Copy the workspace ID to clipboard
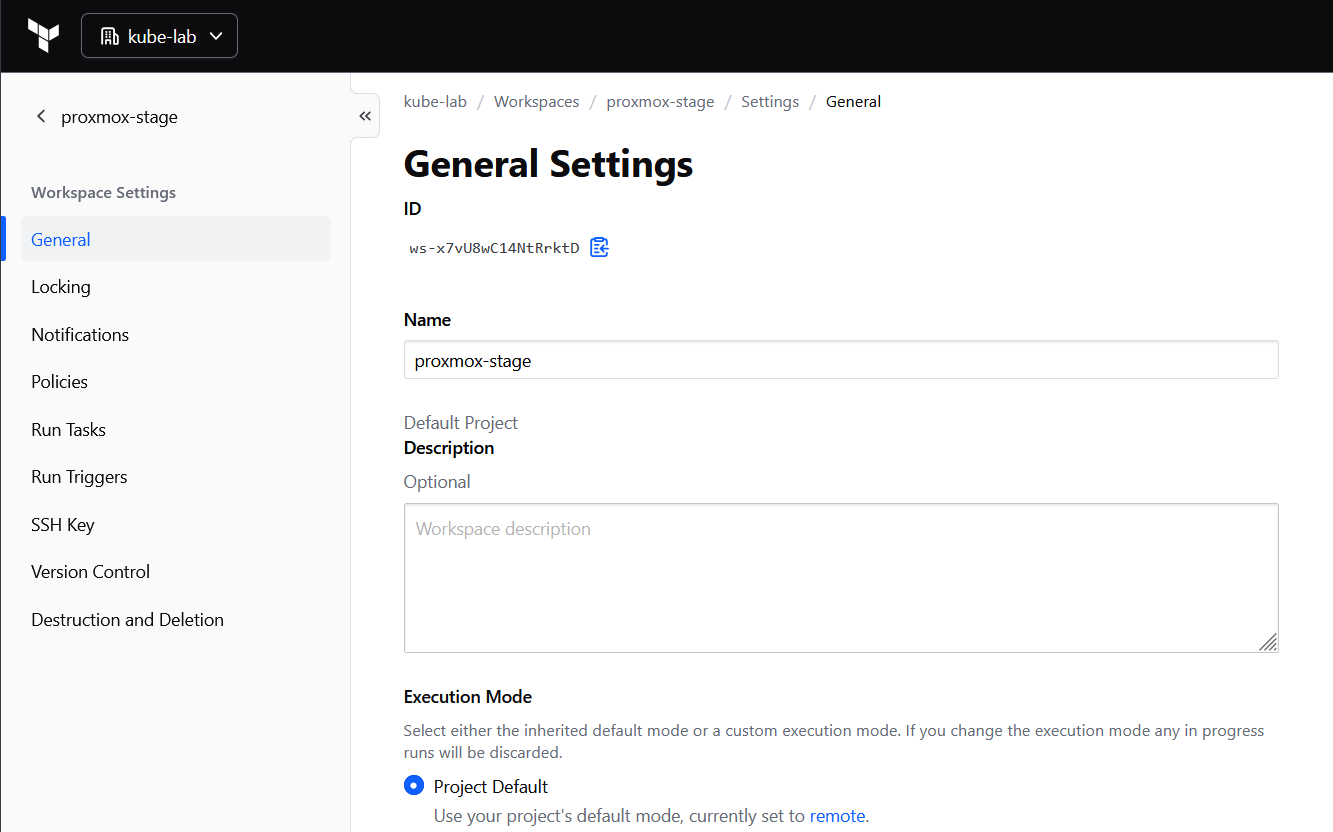The image size is (1333, 832). [x=599, y=247]
